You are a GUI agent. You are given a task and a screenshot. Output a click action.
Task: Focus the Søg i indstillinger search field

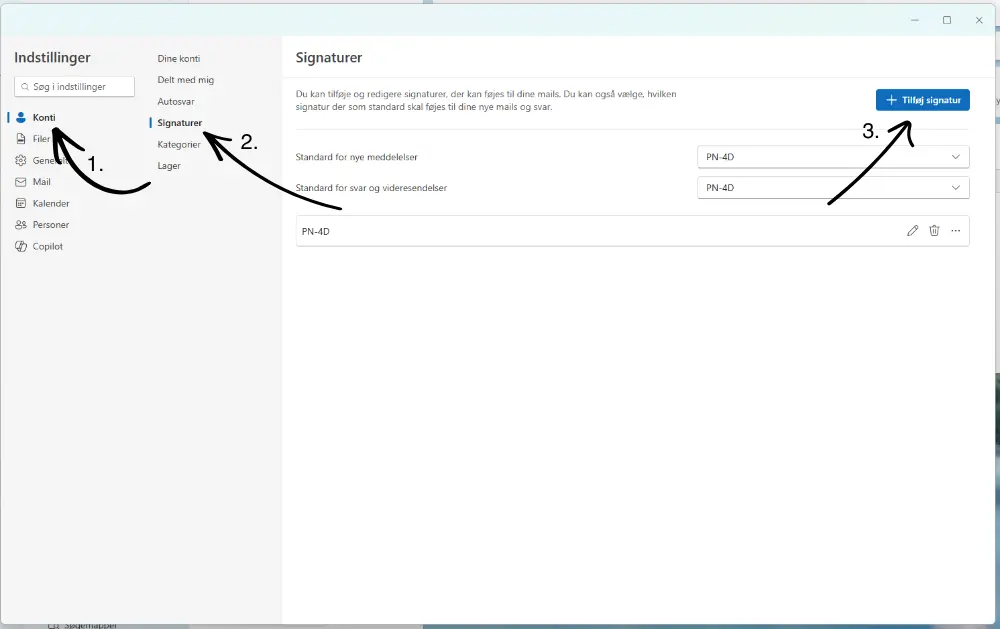[x=74, y=87]
